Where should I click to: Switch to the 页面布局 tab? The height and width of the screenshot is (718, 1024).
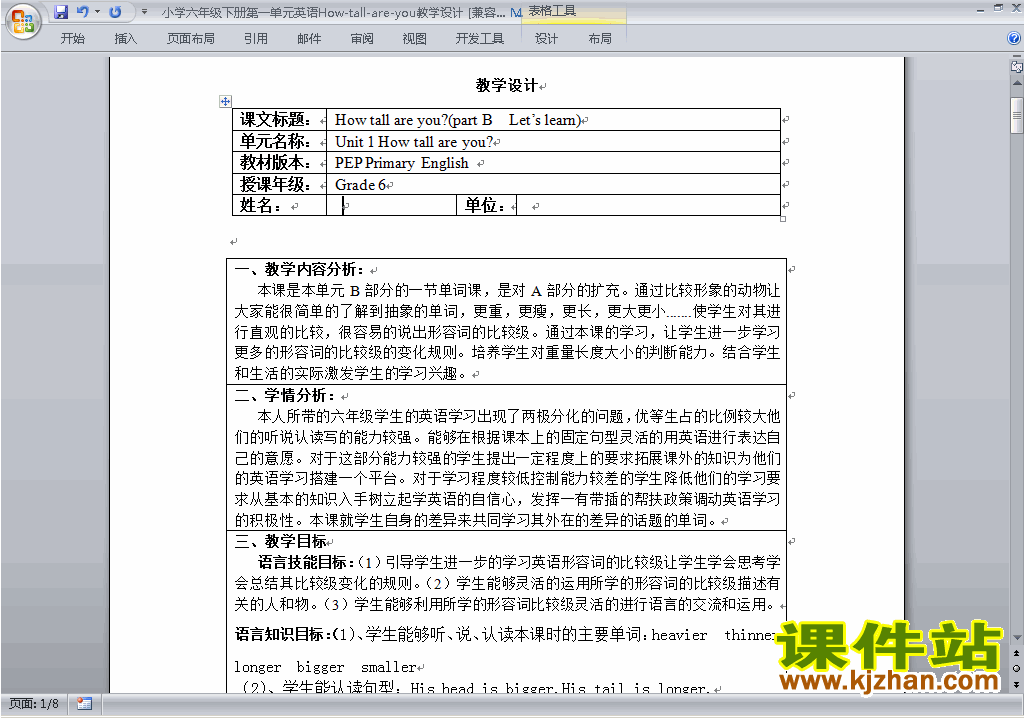190,39
